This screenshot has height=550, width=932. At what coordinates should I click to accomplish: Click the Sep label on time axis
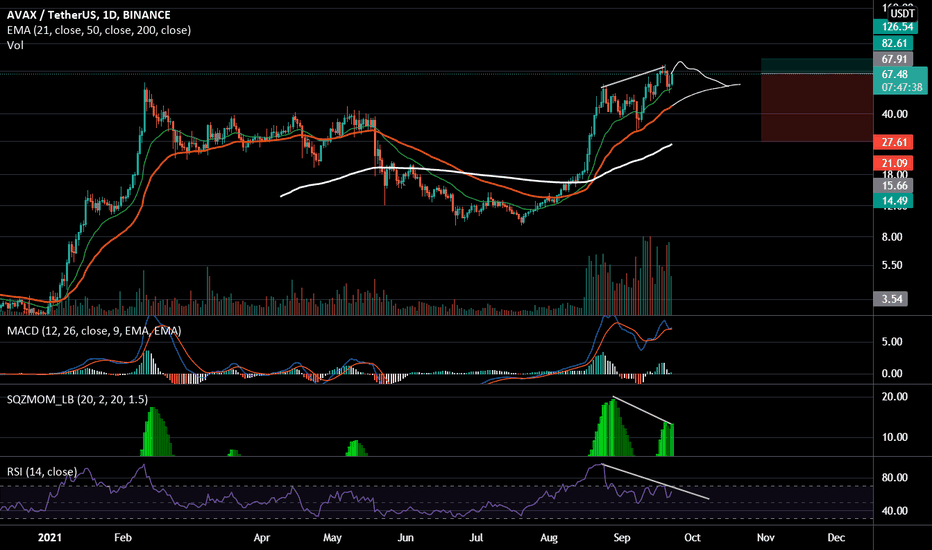click(x=621, y=538)
